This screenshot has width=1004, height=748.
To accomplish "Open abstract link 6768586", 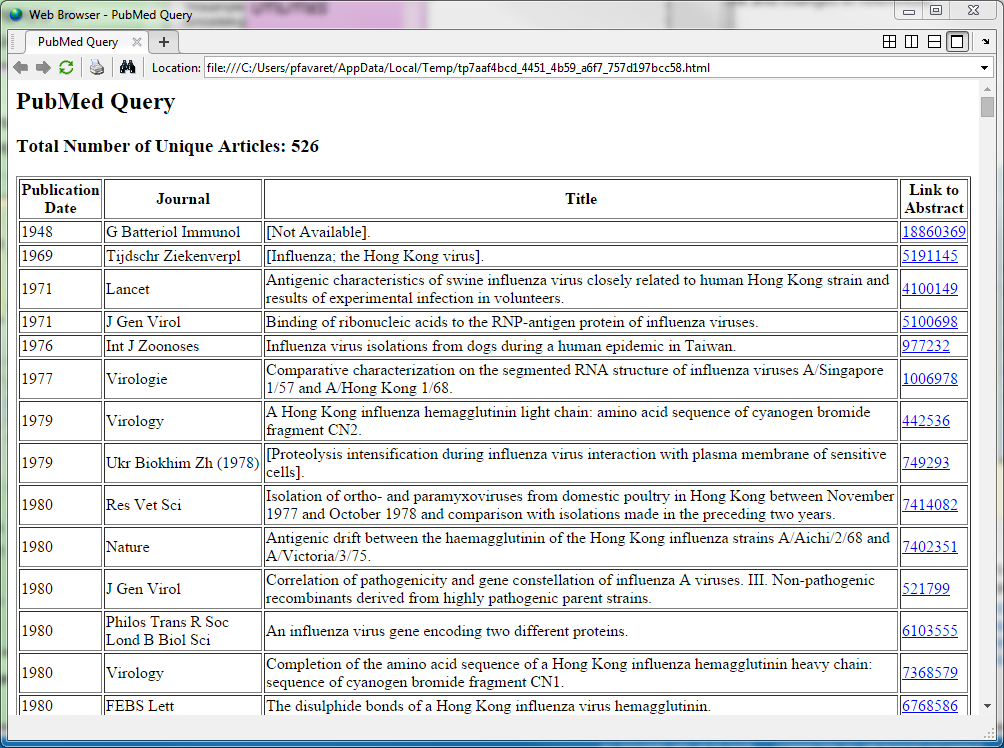I will [930, 706].
